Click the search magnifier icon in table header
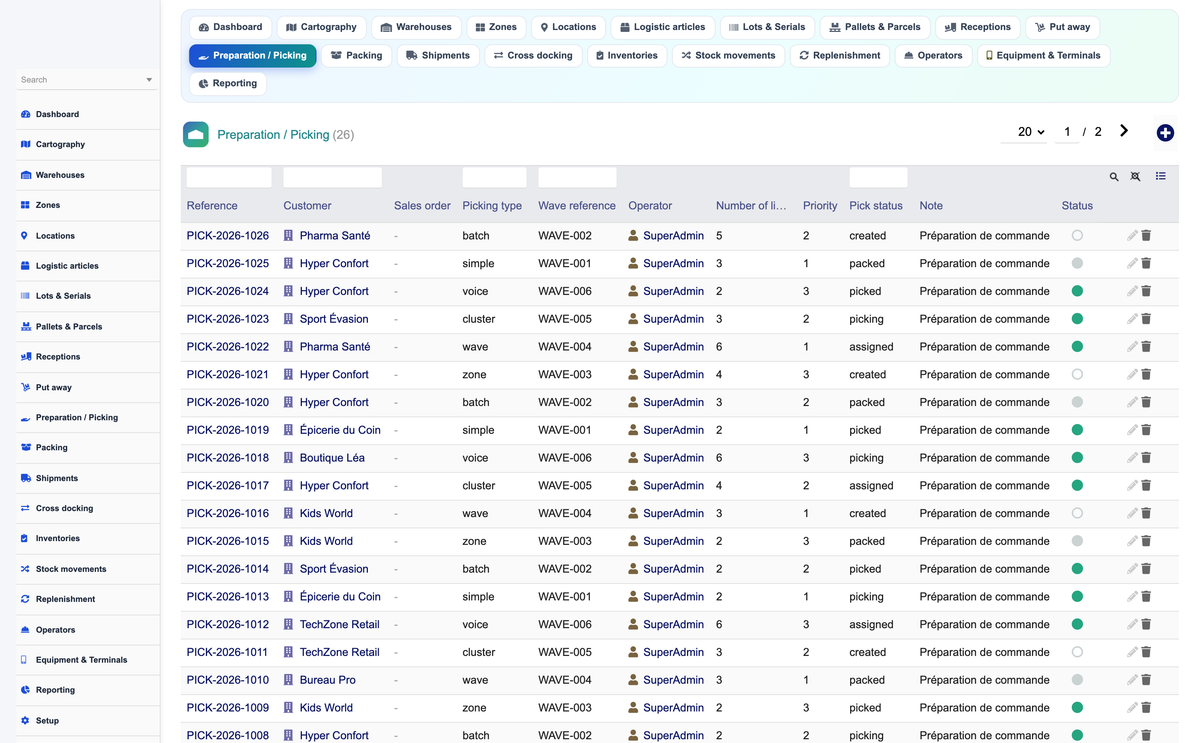The width and height of the screenshot is (1200, 743). 1114,177
